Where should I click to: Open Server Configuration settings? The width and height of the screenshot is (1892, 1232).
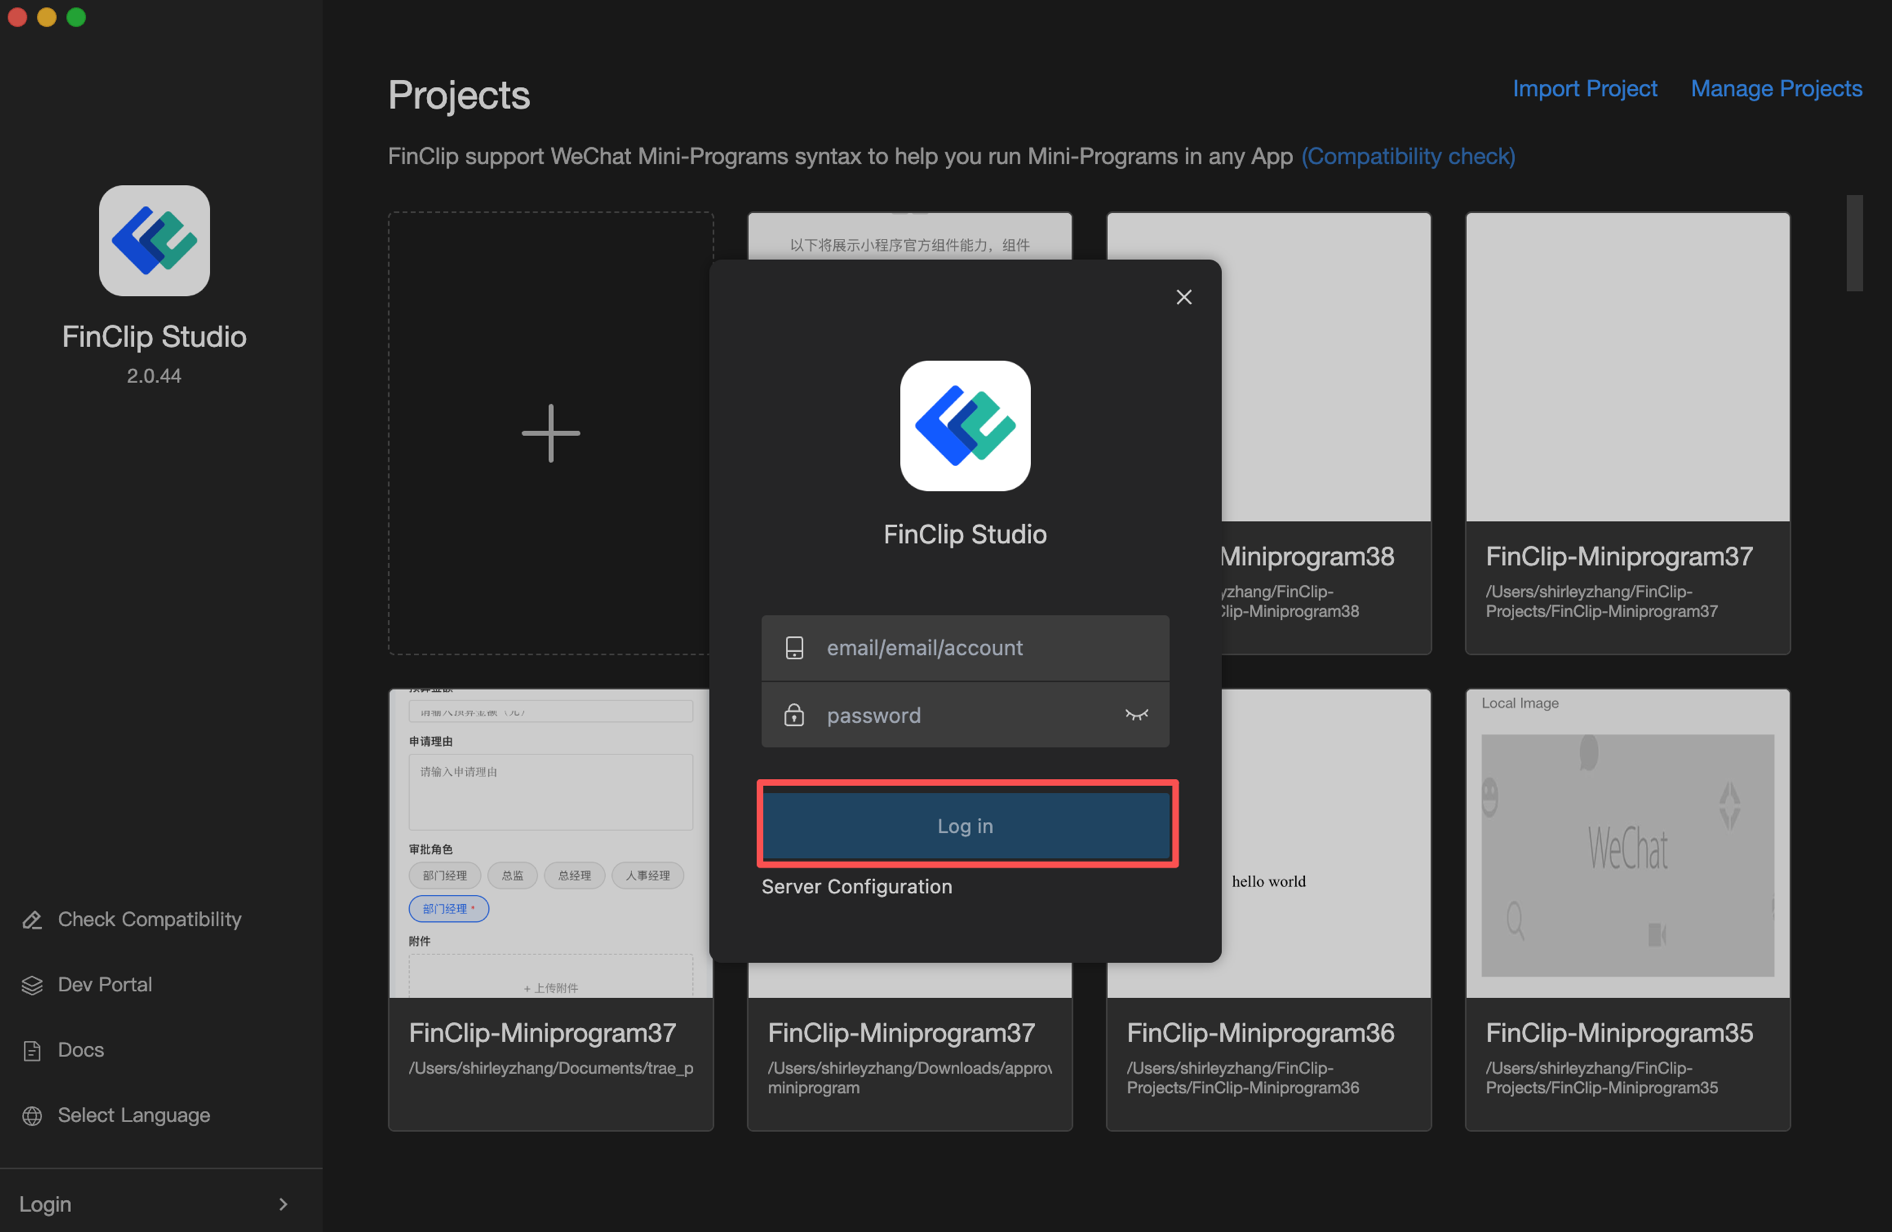coord(857,887)
